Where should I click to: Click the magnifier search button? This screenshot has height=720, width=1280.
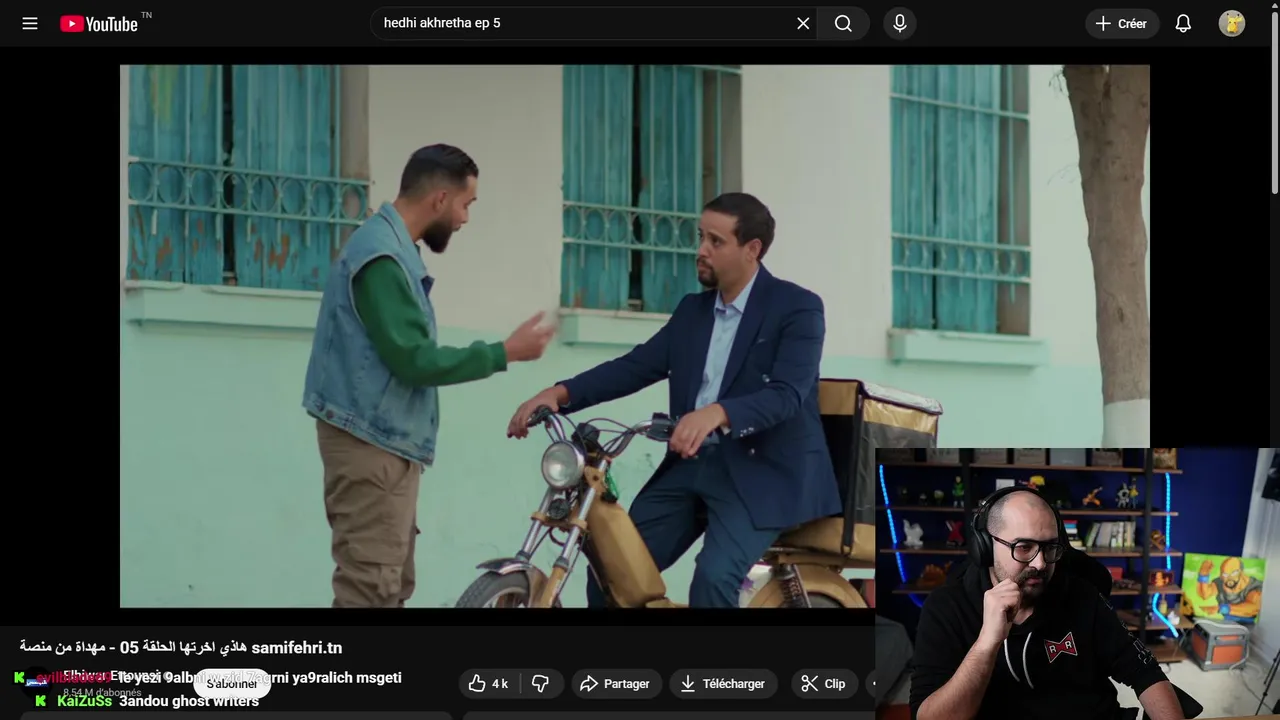coord(843,23)
